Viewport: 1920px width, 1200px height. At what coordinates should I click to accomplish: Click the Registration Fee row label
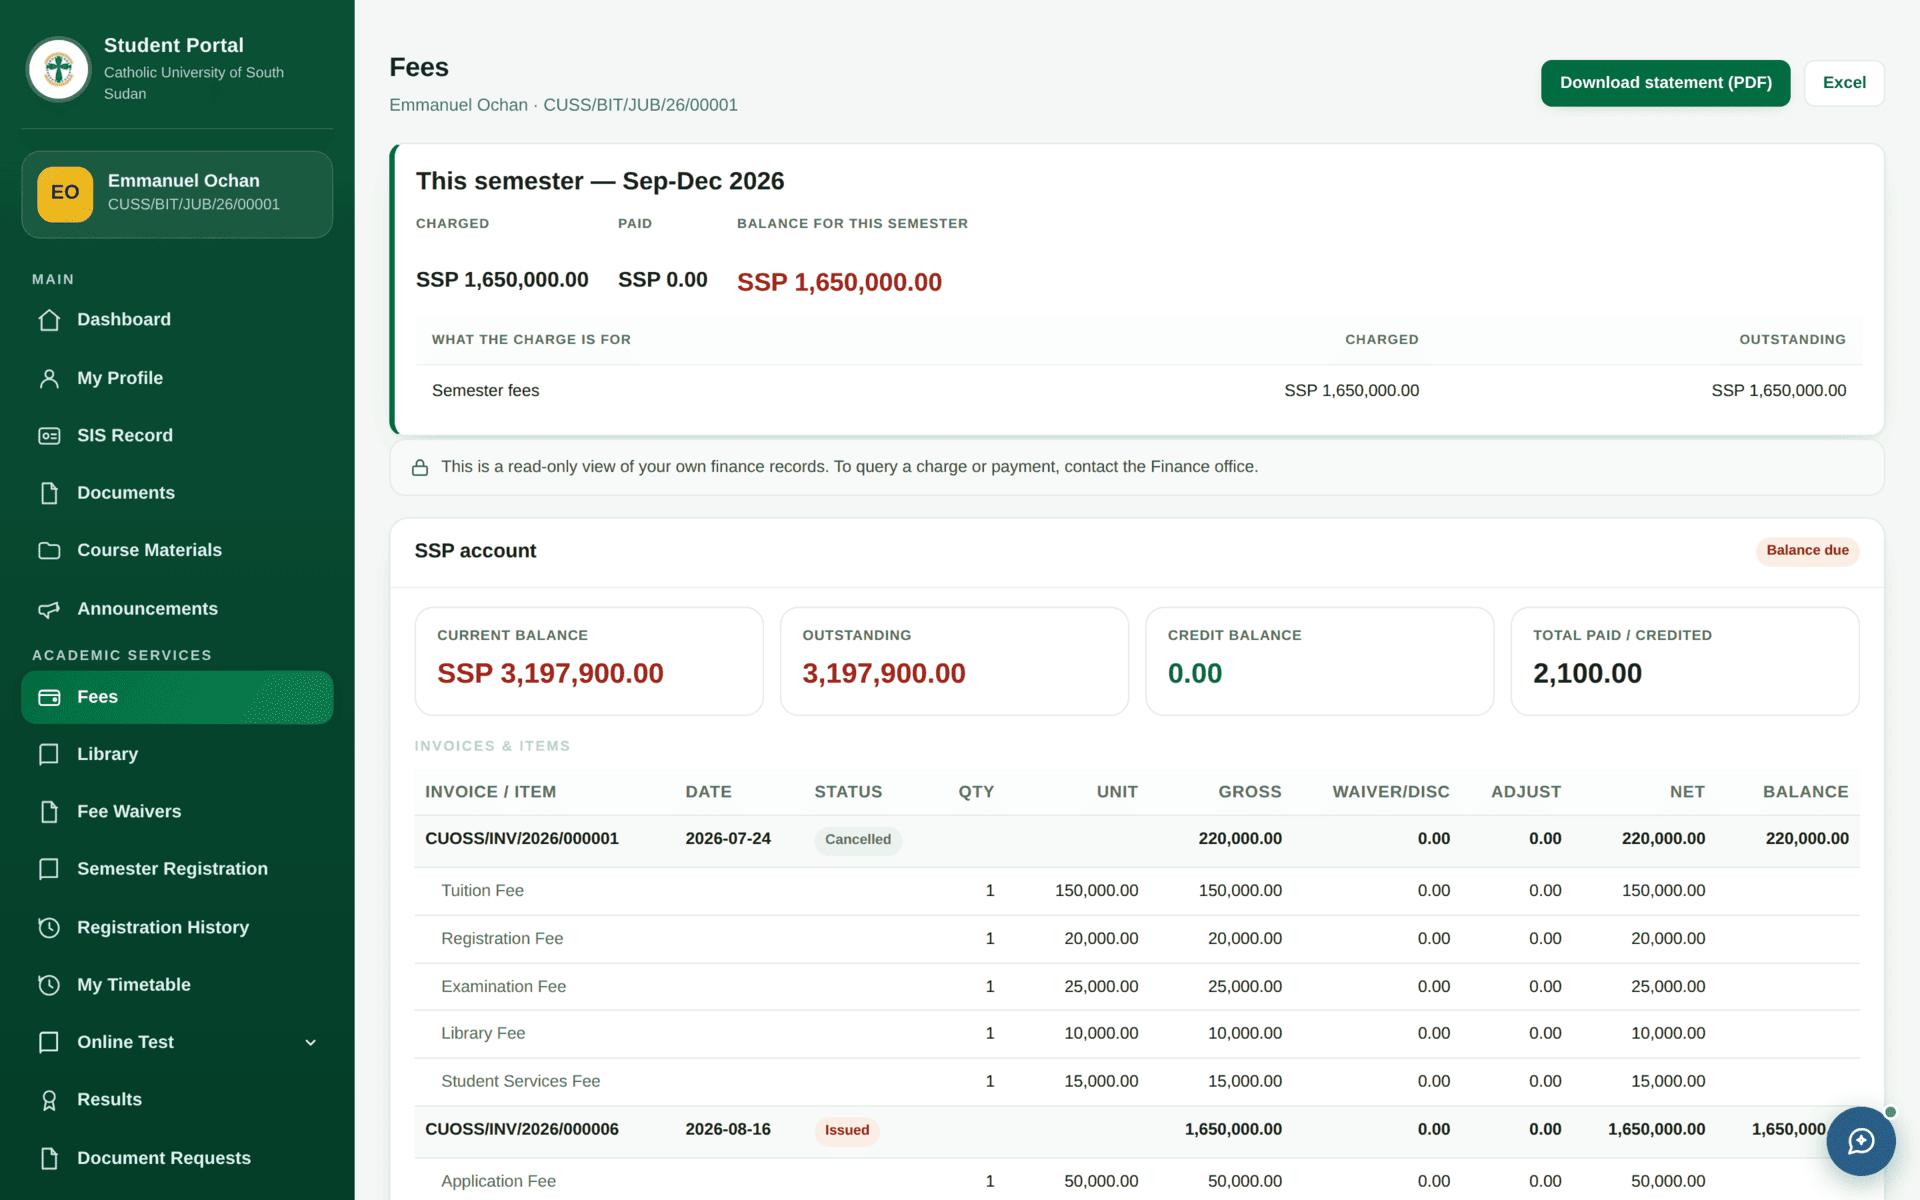pyautogui.click(x=502, y=938)
